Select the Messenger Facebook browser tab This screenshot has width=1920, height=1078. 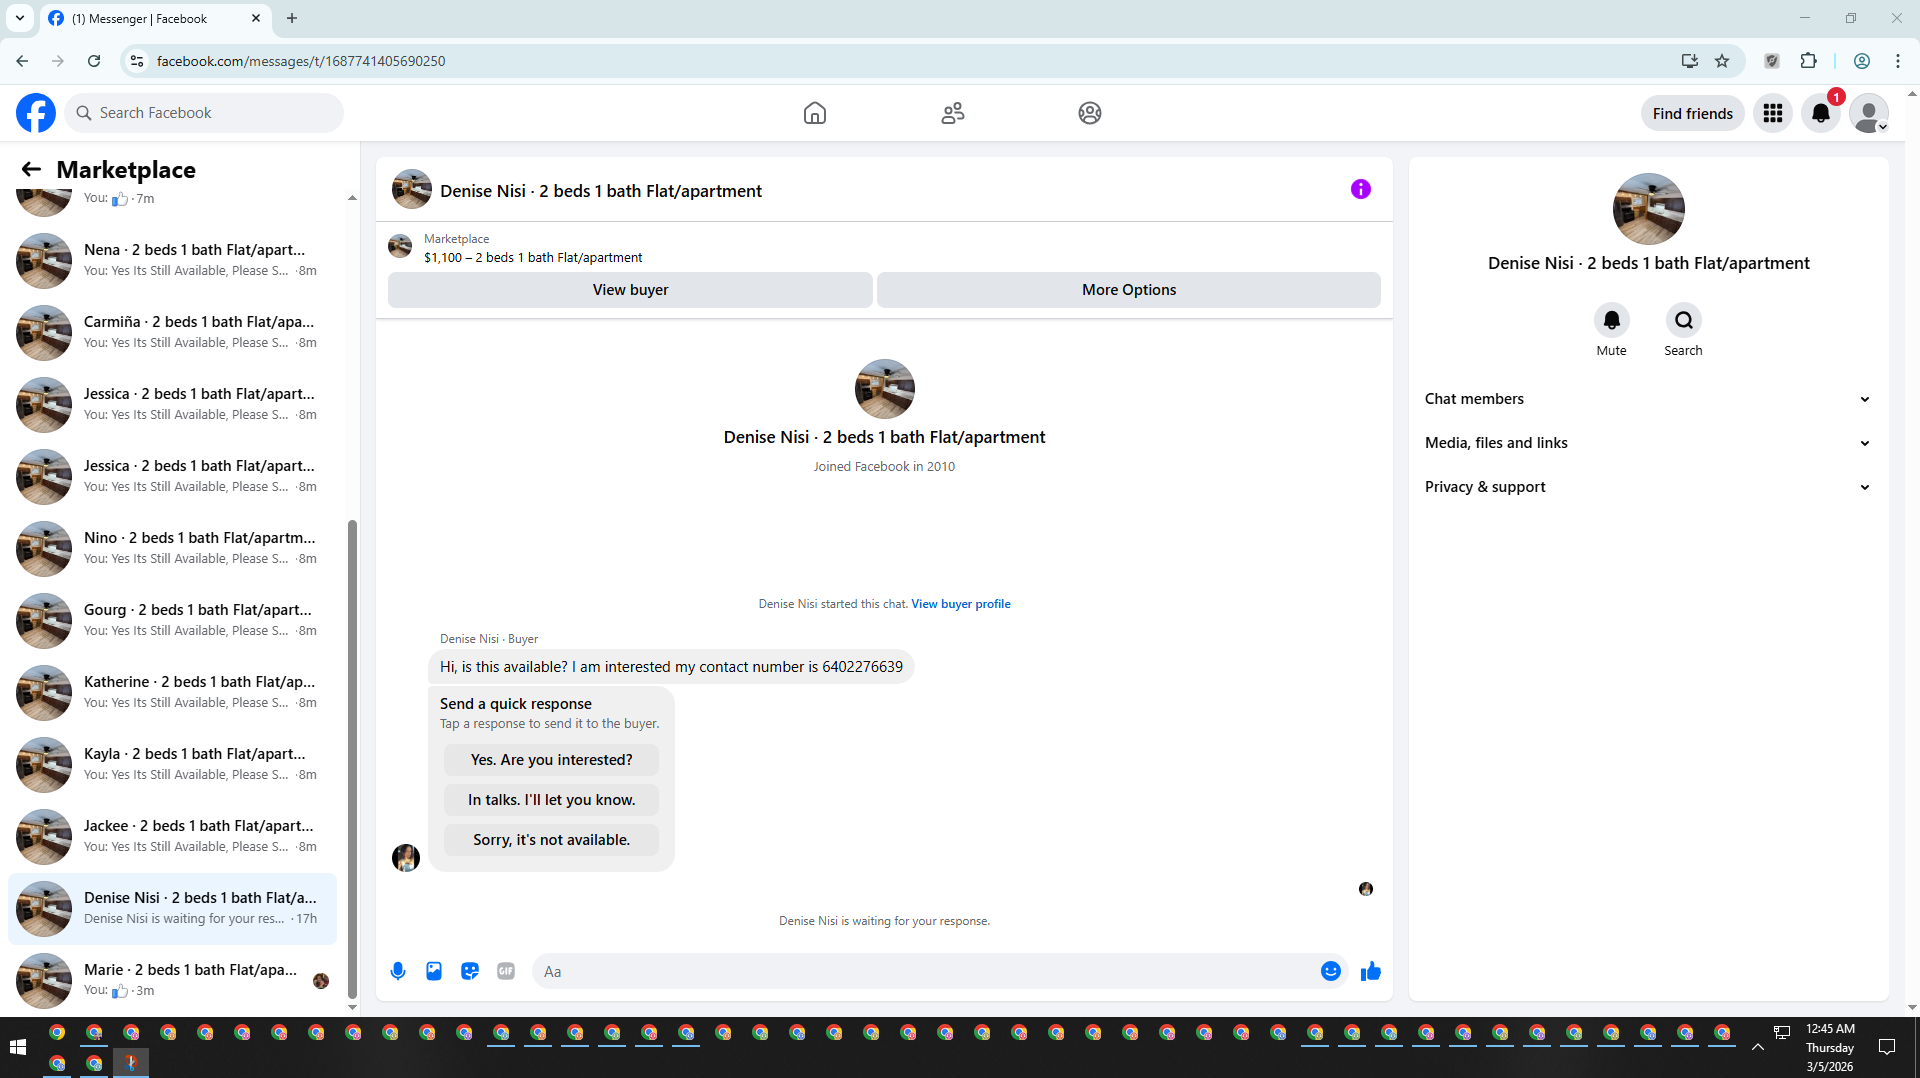tap(155, 18)
